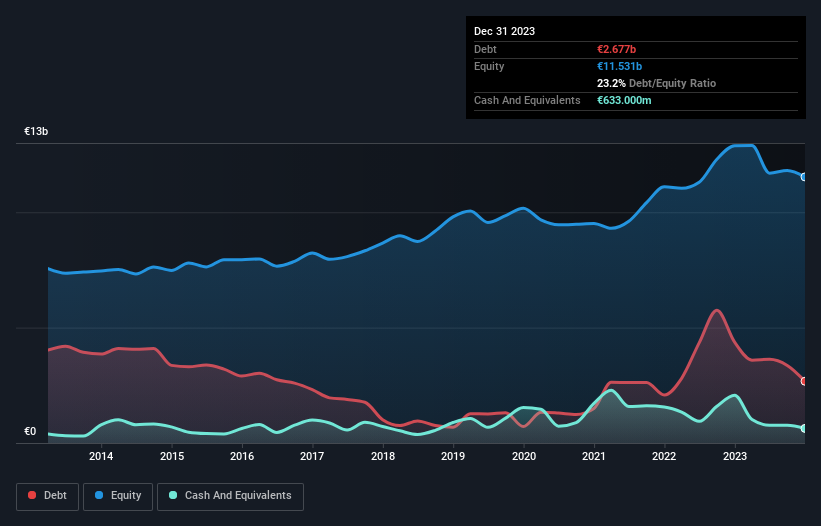The image size is (821, 526).
Task: Click the Debt end marker on red line
Action: 804,381
